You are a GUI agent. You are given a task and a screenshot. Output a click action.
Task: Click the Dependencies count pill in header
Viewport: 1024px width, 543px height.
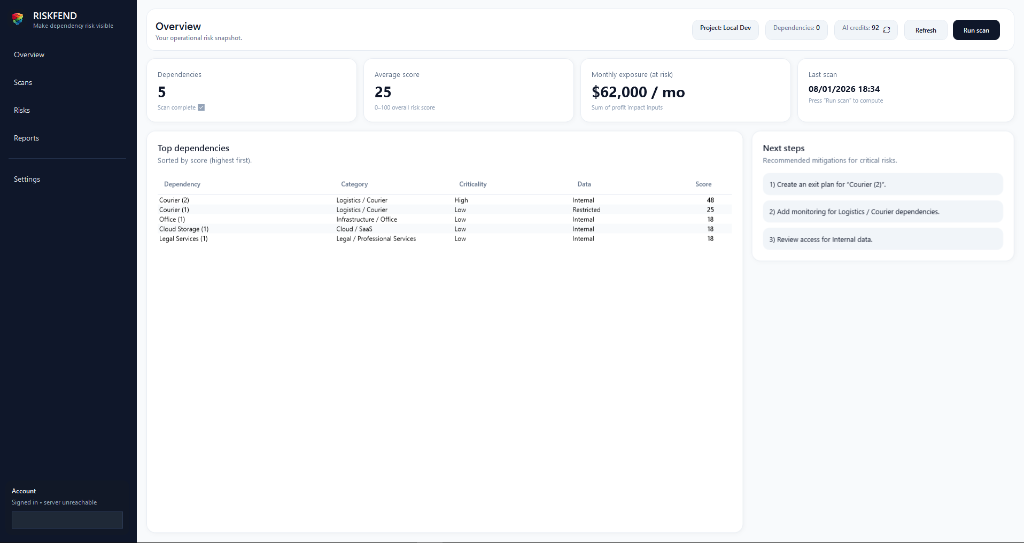point(796,29)
